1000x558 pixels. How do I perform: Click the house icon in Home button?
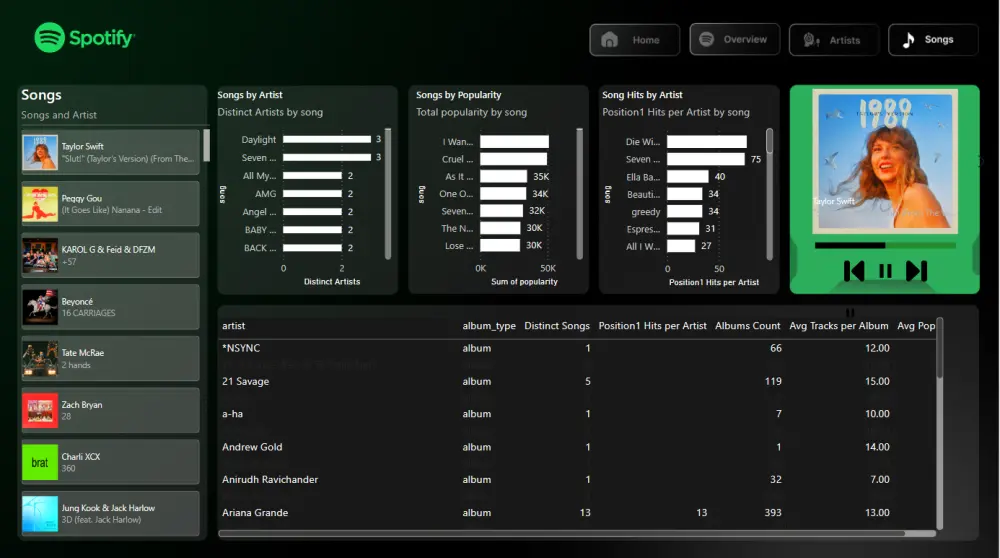[610, 40]
